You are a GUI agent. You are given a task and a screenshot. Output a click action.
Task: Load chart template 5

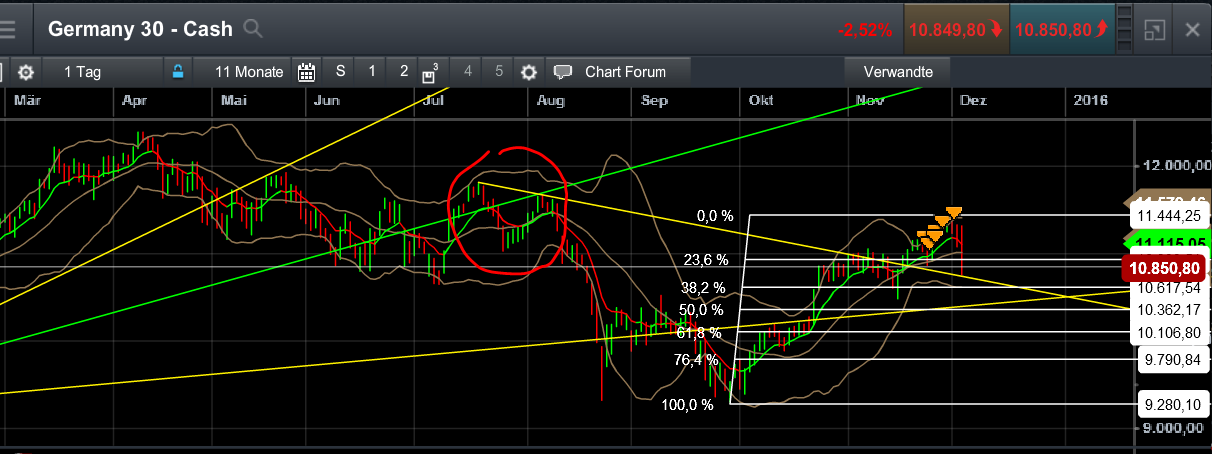499,71
